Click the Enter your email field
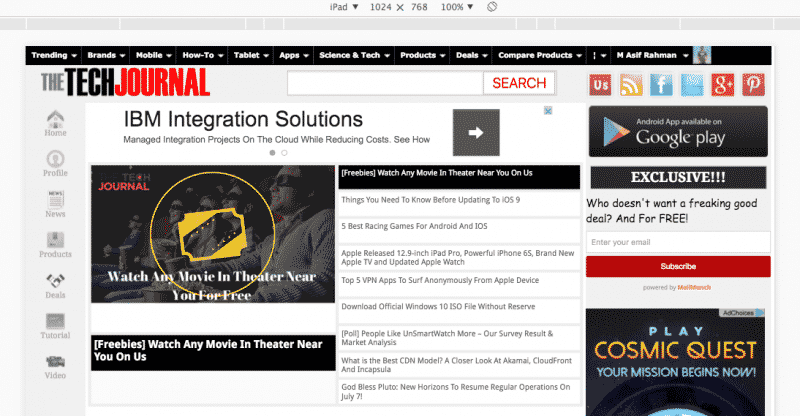 (678, 242)
